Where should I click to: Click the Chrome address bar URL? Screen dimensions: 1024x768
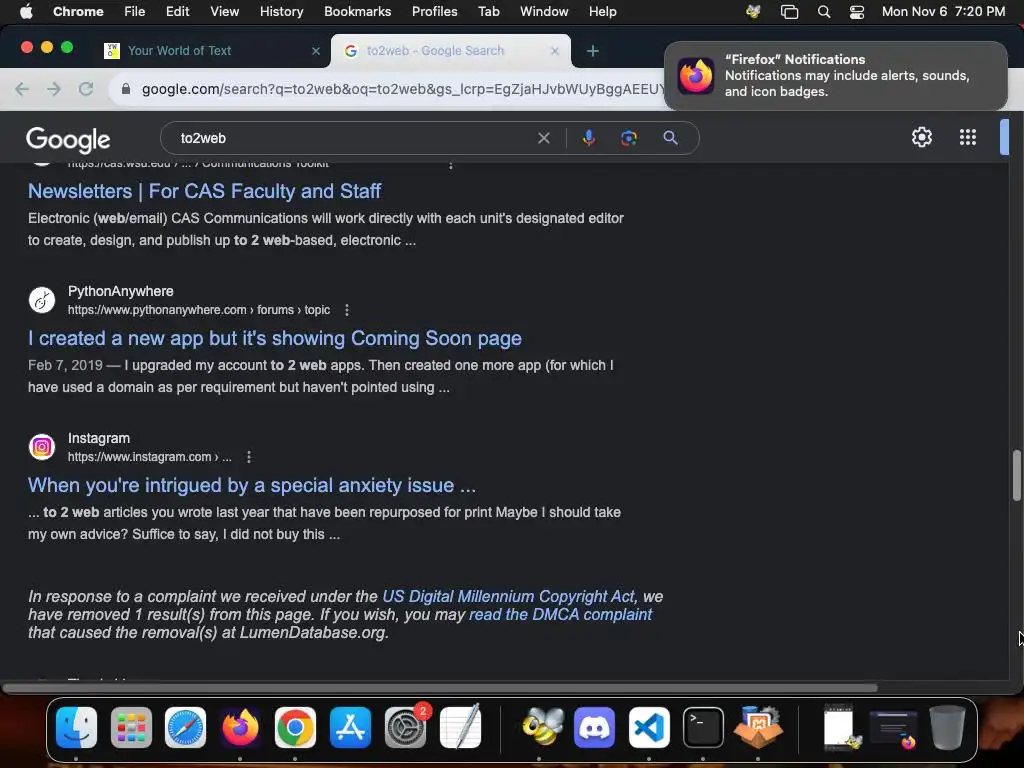(x=402, y=89)
